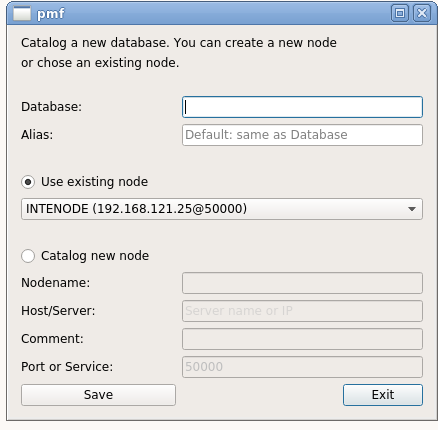Close the pmf window
438x430 pixels.
[x=422, y=13]
